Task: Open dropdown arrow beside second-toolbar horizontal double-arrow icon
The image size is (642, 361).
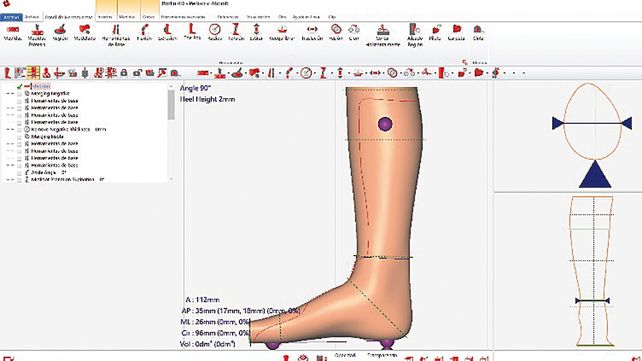Action: point(384,73)
